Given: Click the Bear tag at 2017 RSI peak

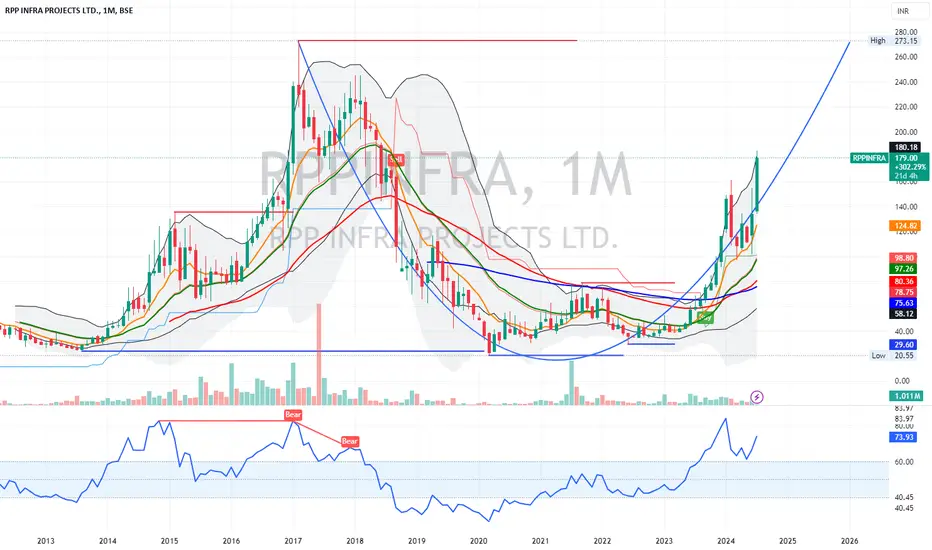Looking at the screenshot, I should click(x=293, y=414).
